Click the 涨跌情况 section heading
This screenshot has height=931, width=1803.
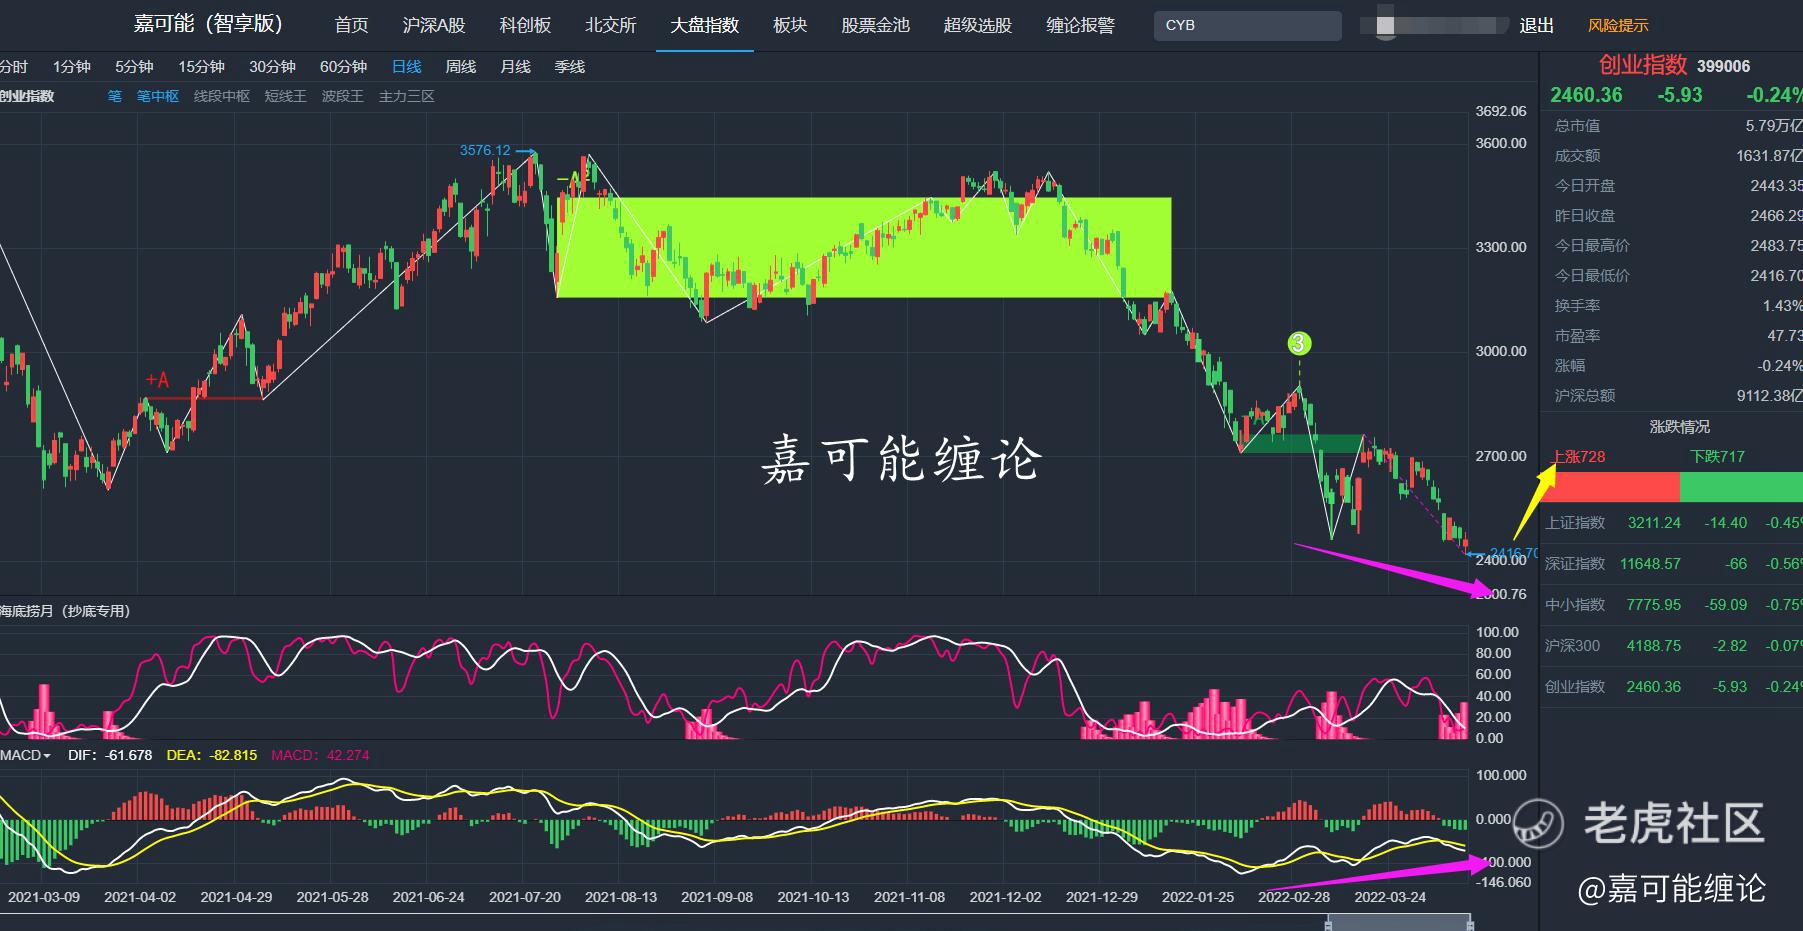click(x=1679, y=427)
